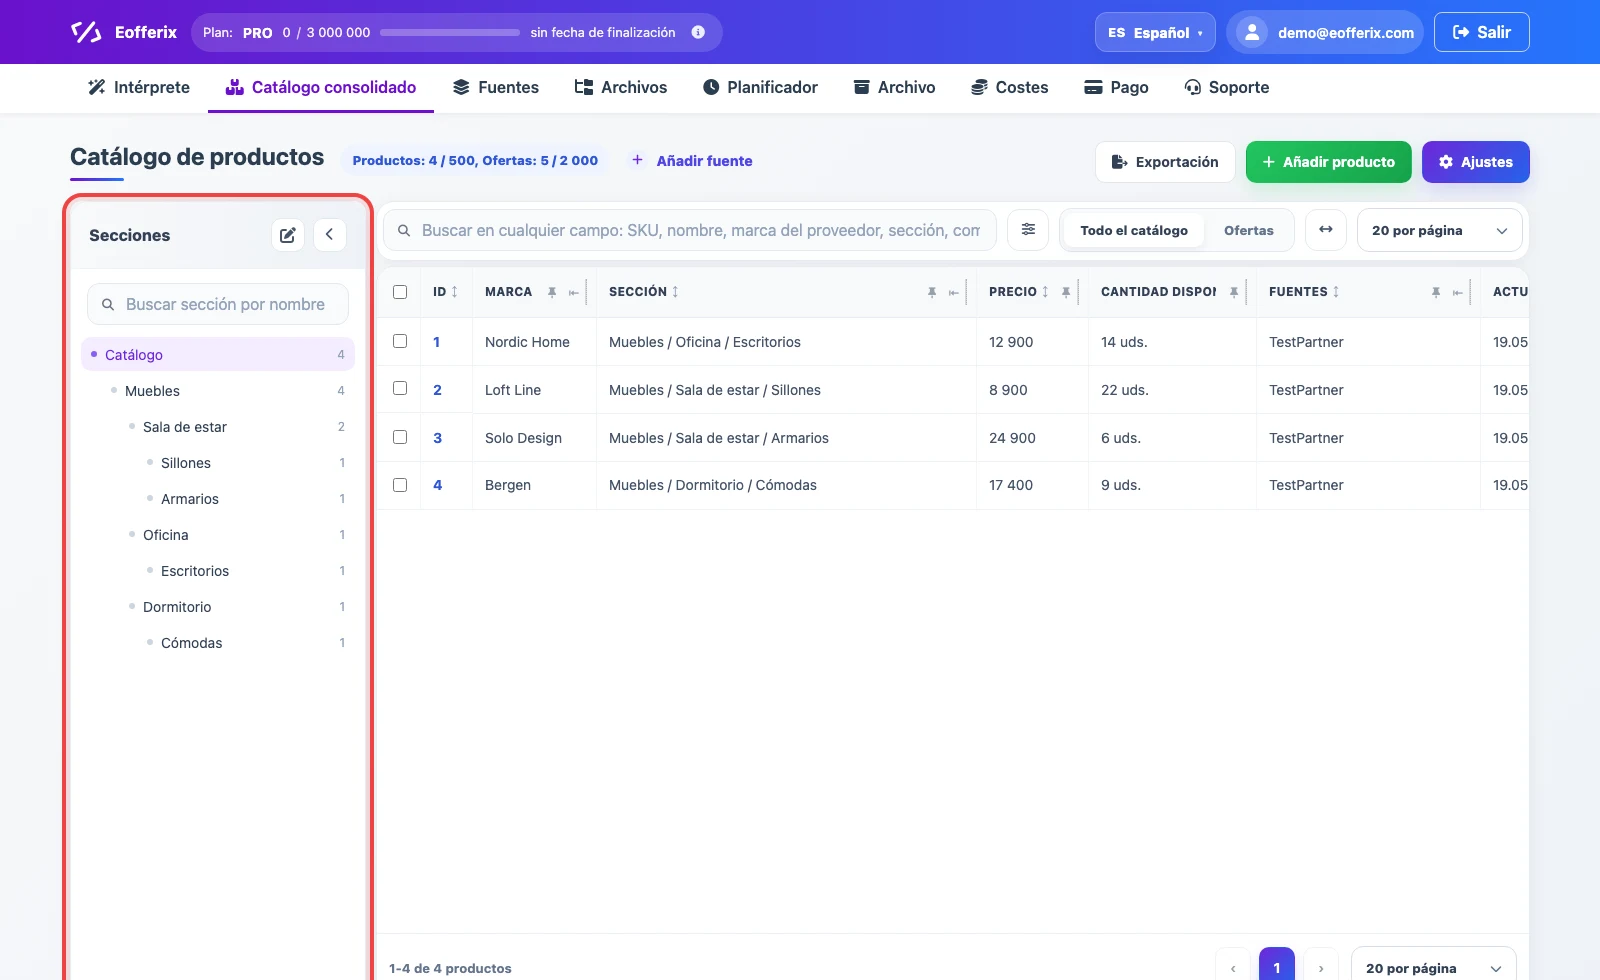Focus the main catalog search field

pos(690,230)
